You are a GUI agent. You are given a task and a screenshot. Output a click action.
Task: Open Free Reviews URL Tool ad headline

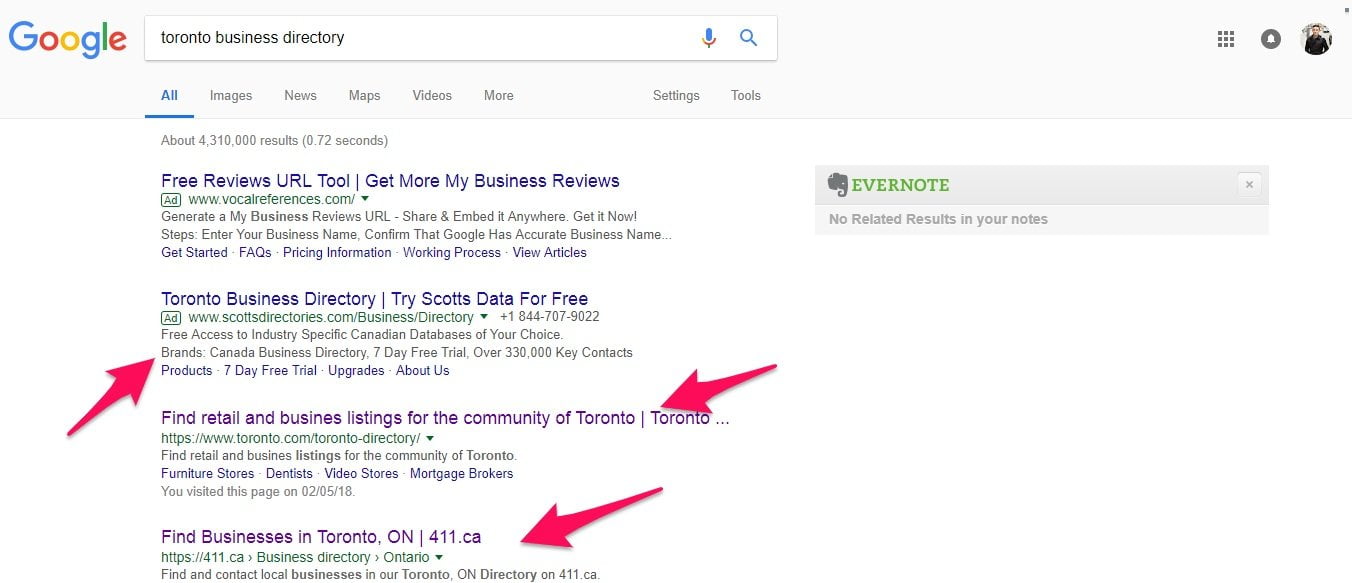(x=390, y=181)
